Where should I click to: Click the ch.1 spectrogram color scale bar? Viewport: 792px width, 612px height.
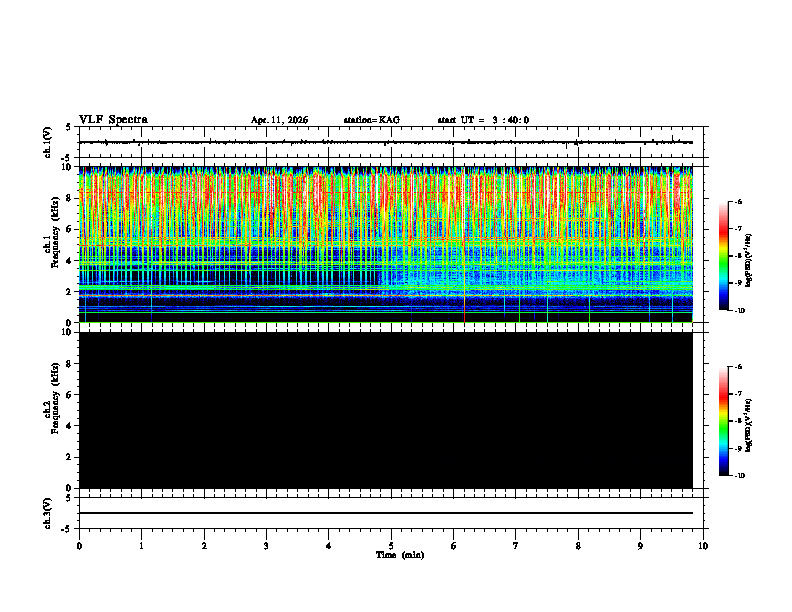pyautogui.click(x=724, y=256)
